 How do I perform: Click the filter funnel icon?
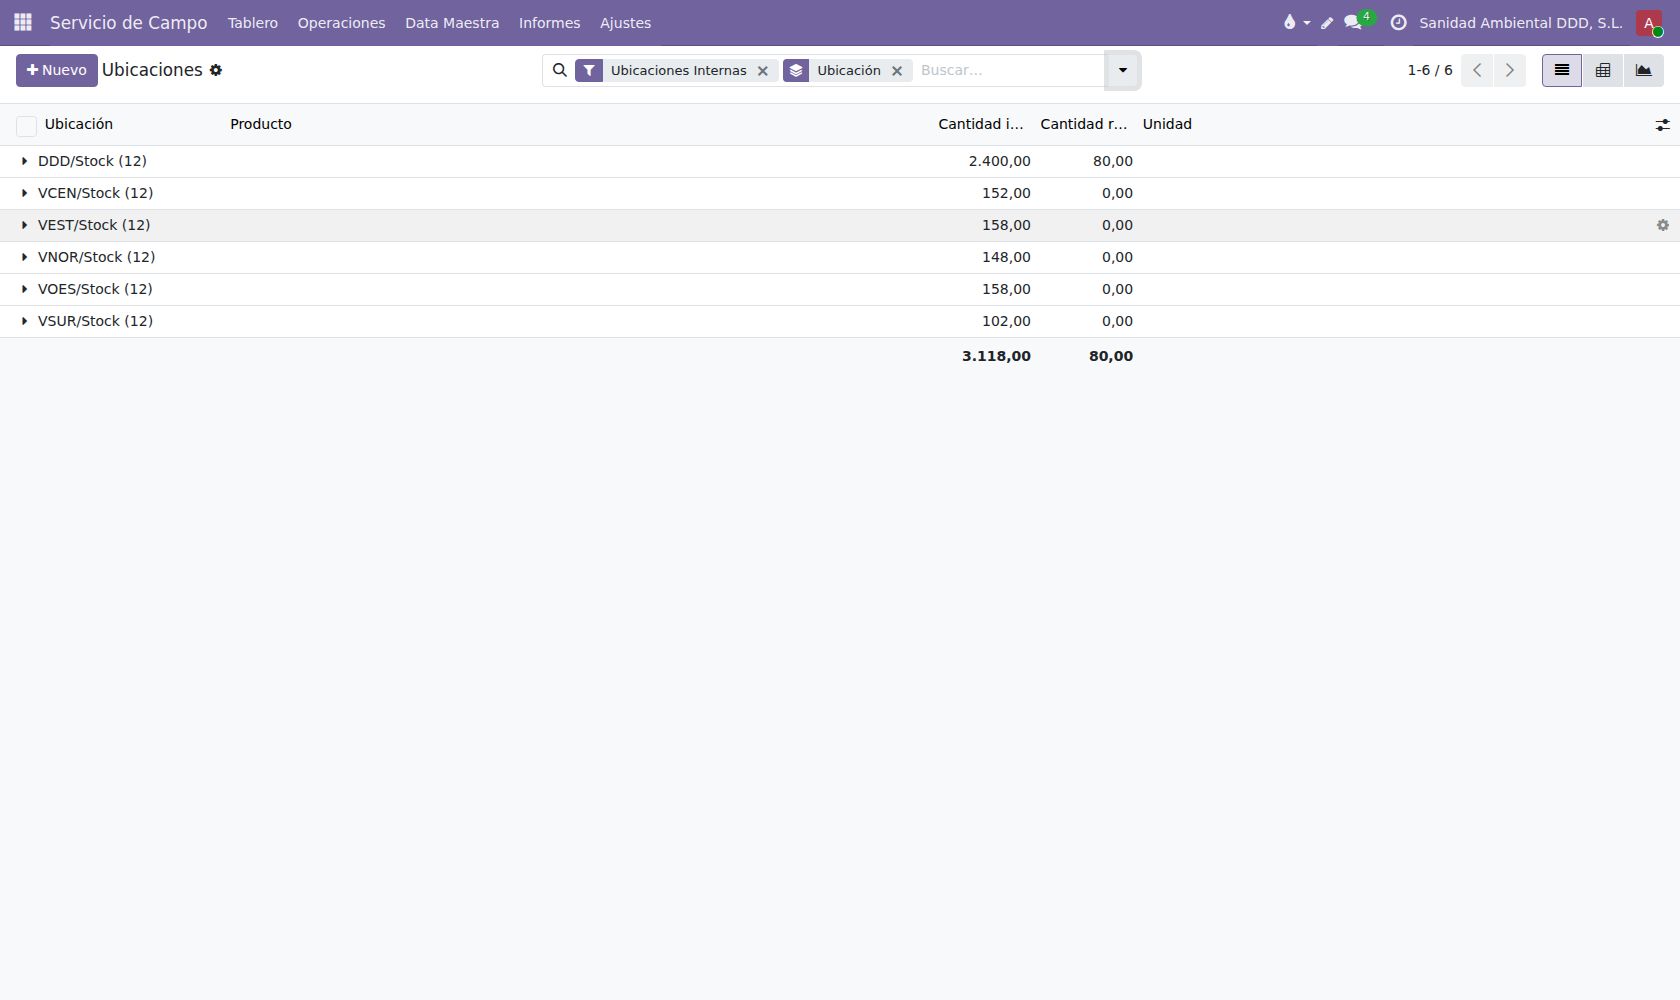[x=589, y=70]
